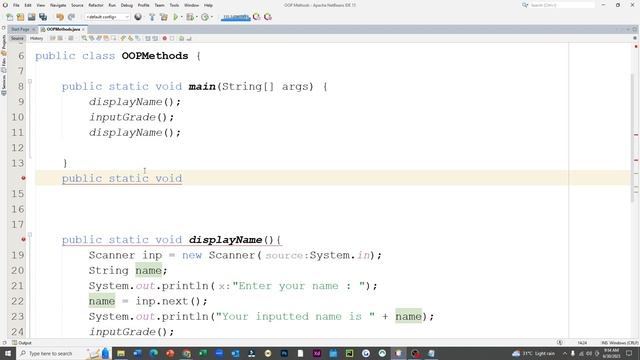This screenshot has height=360, width=640.
Task: Click the Build Project hammer icon
Action: [x=152, y=17]
